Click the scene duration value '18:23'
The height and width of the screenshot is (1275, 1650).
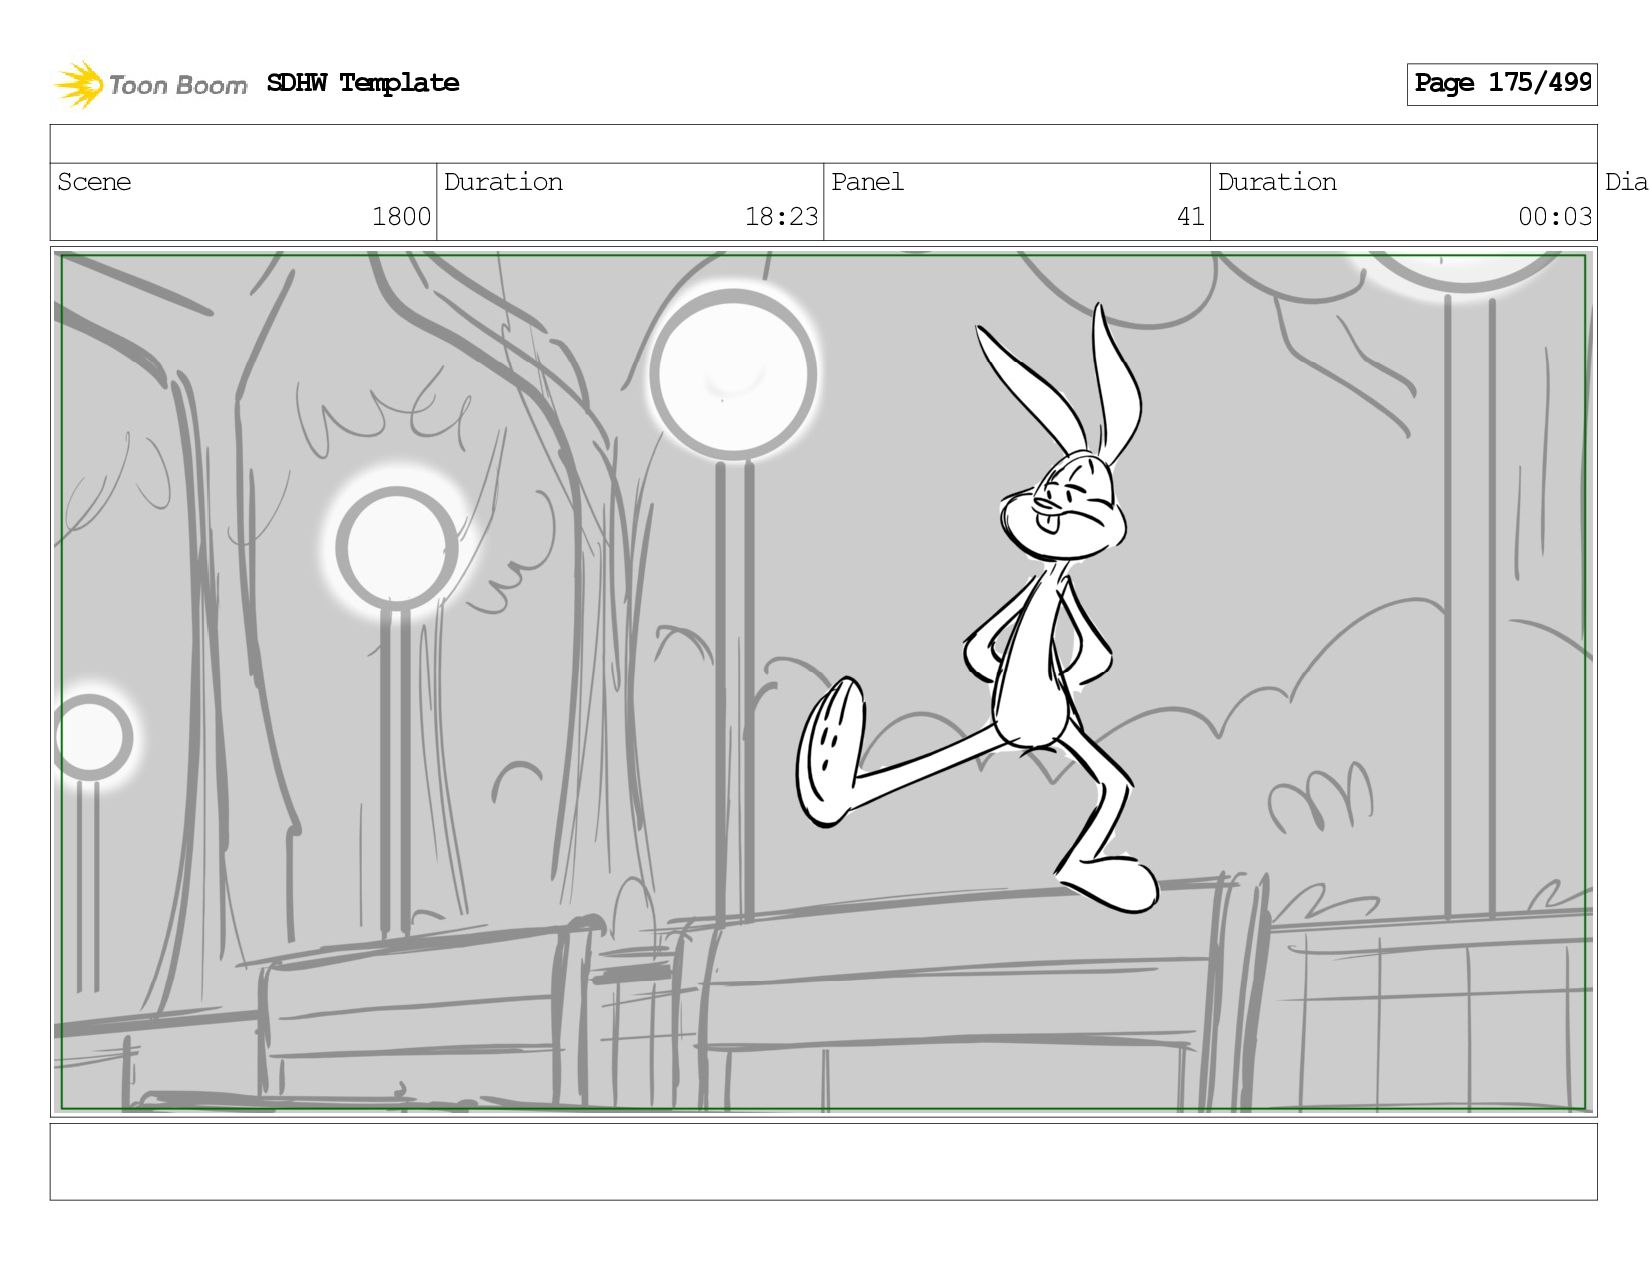click(781, 216)
